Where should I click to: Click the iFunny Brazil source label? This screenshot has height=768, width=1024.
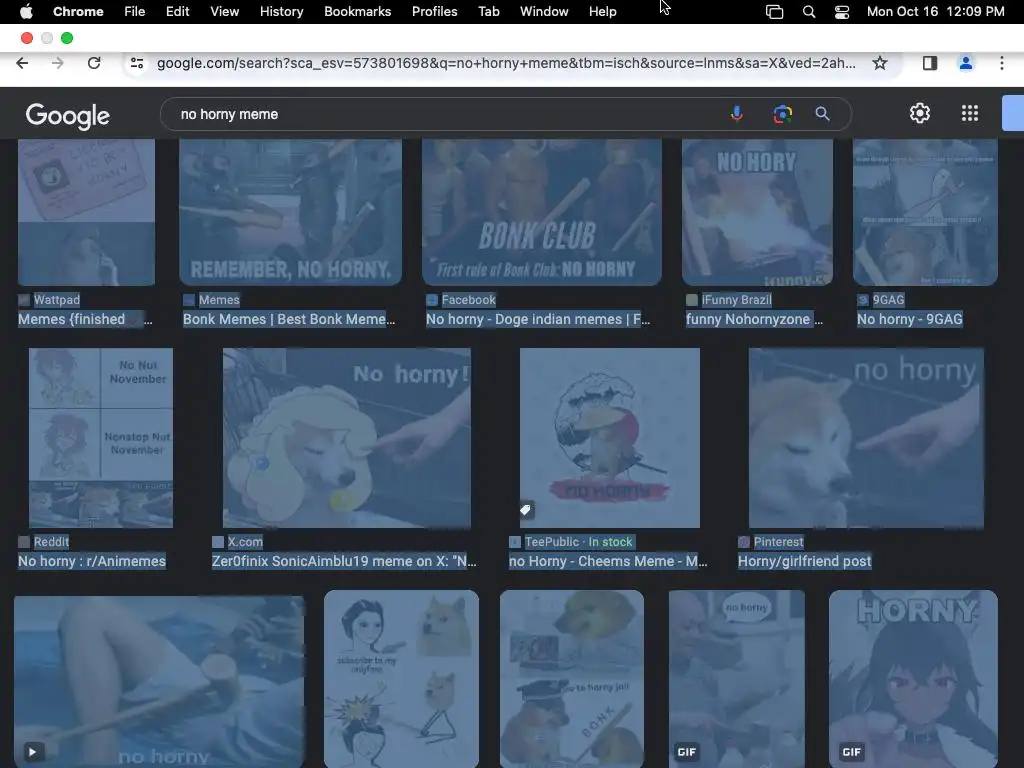(737, 300)
